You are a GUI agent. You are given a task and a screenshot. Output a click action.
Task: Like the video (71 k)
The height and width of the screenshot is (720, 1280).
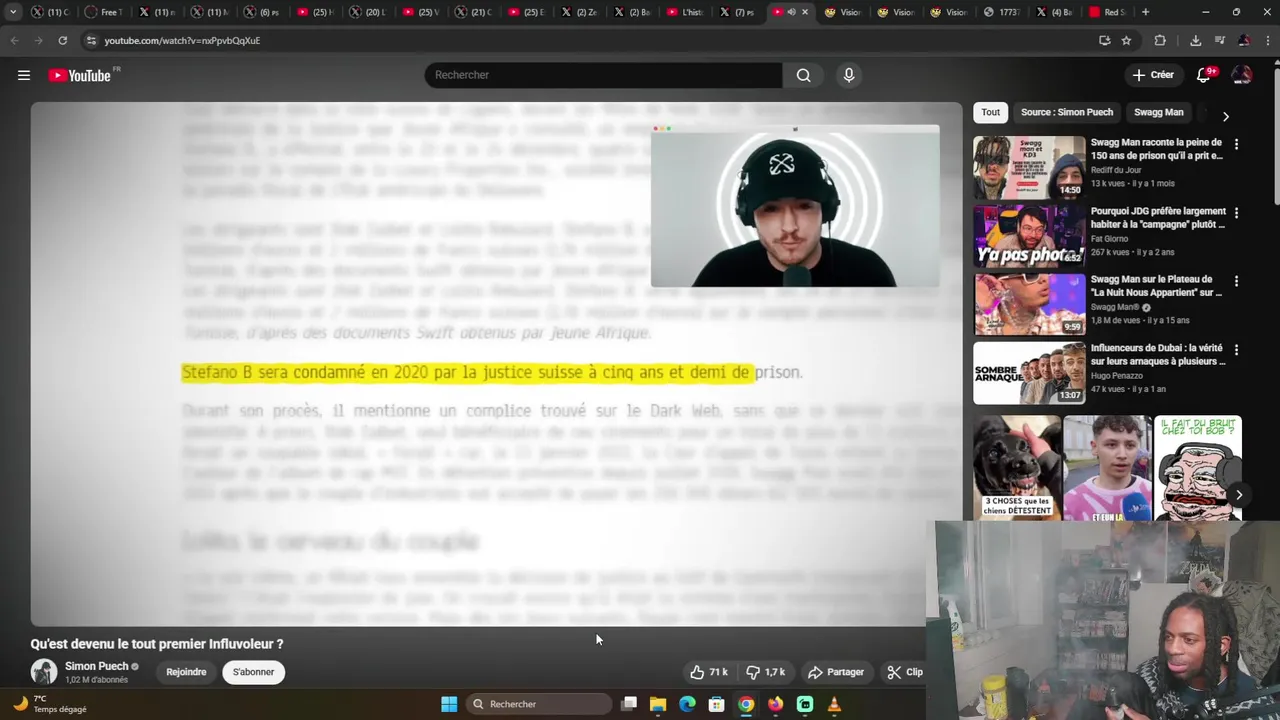(709, 672)
